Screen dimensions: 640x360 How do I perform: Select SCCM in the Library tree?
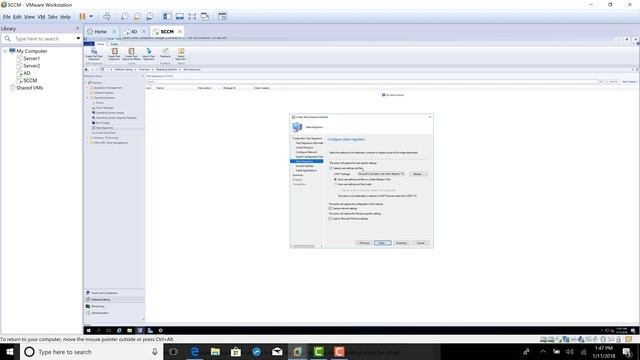[x=30, y=80]
